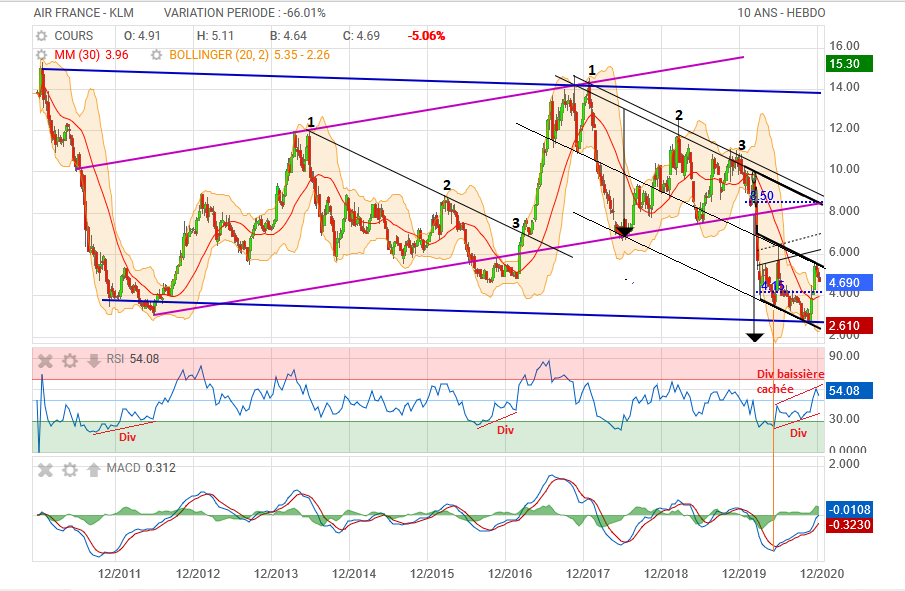Image resolution: width=905 pixels, height=591 pixels.
Task: Click the 10.00 price axis label
Action: [x=844, y=169]
